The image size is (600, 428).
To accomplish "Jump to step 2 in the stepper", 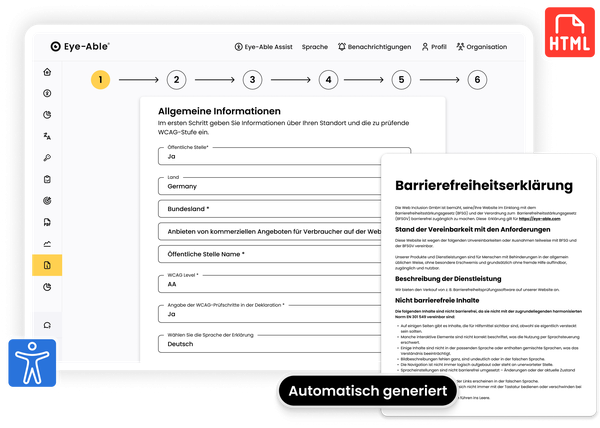I will point(176,80).
